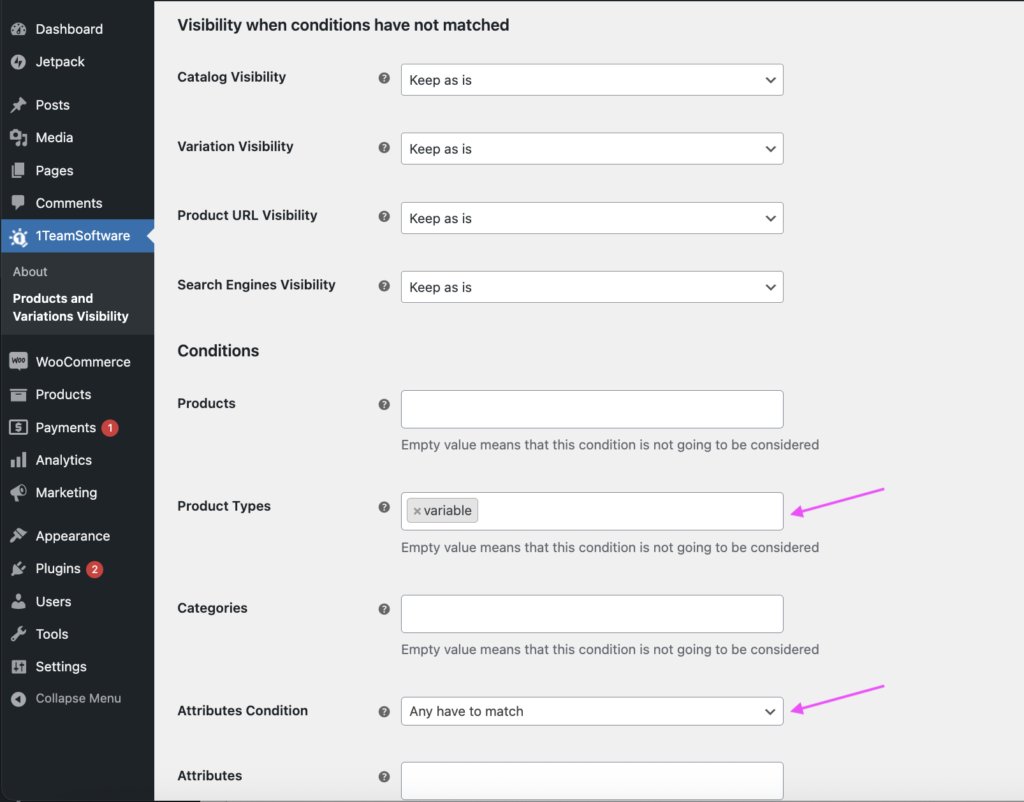1024x802 pixels.
Task: Click help icon beside Attributes Condition
Action: [384, 712]
